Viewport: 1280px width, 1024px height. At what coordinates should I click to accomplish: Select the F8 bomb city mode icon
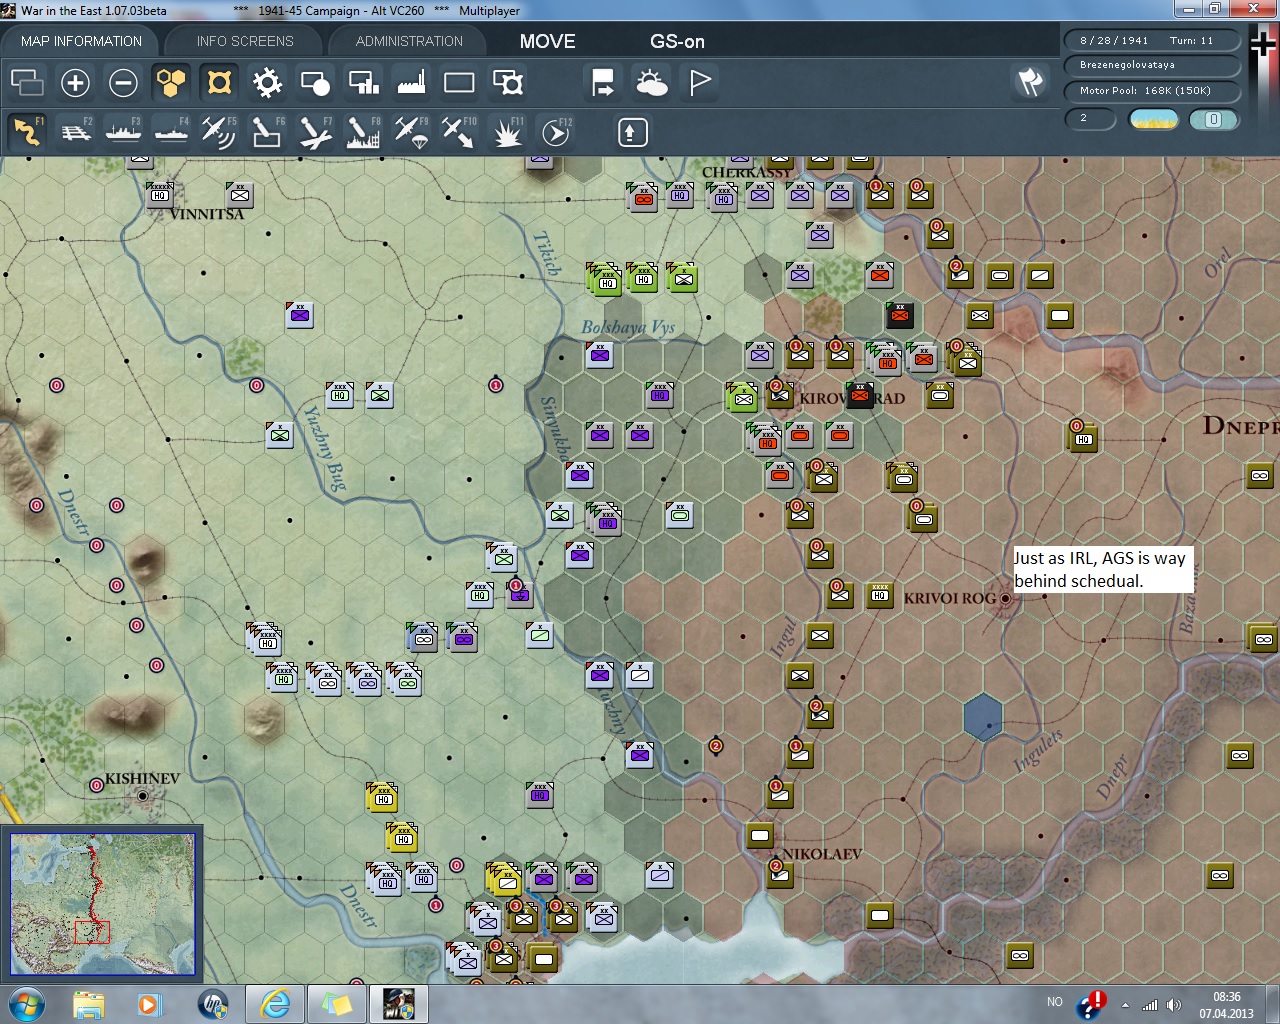click(363, 132)
